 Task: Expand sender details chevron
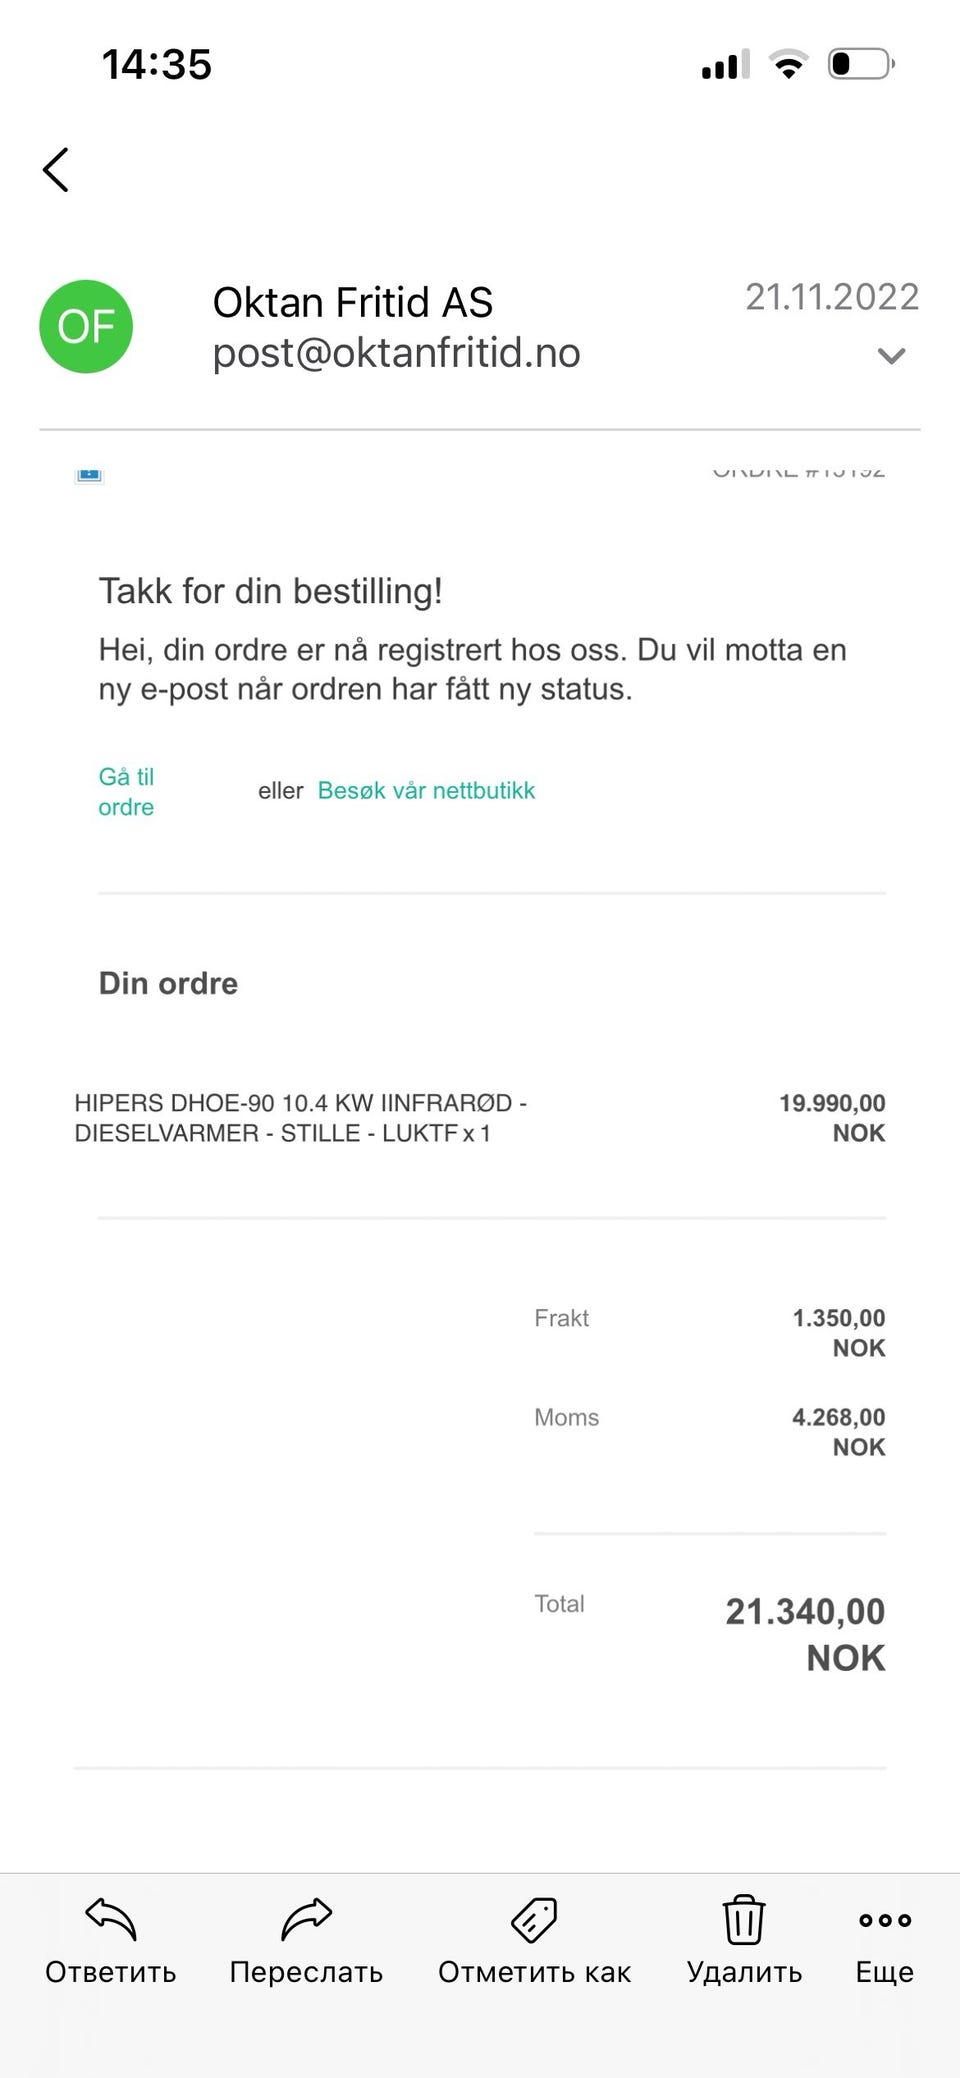(891, 356)
